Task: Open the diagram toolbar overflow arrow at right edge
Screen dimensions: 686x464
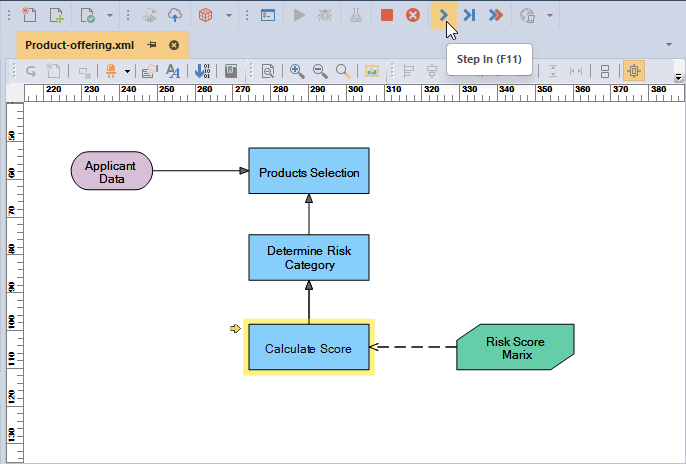Action: (678, 77)
